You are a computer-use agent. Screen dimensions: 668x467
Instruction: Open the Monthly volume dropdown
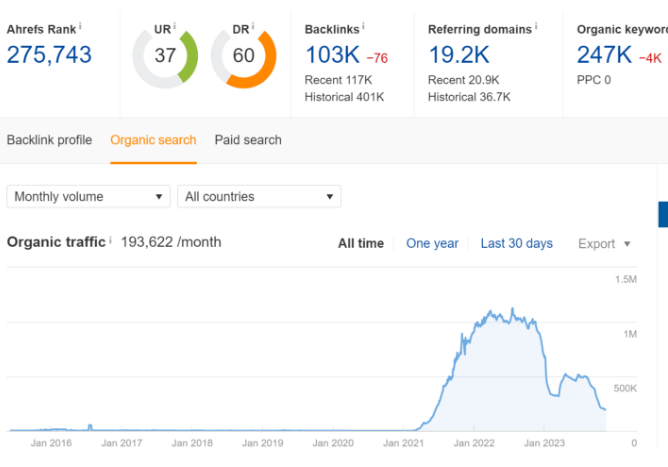click(89, 197)
